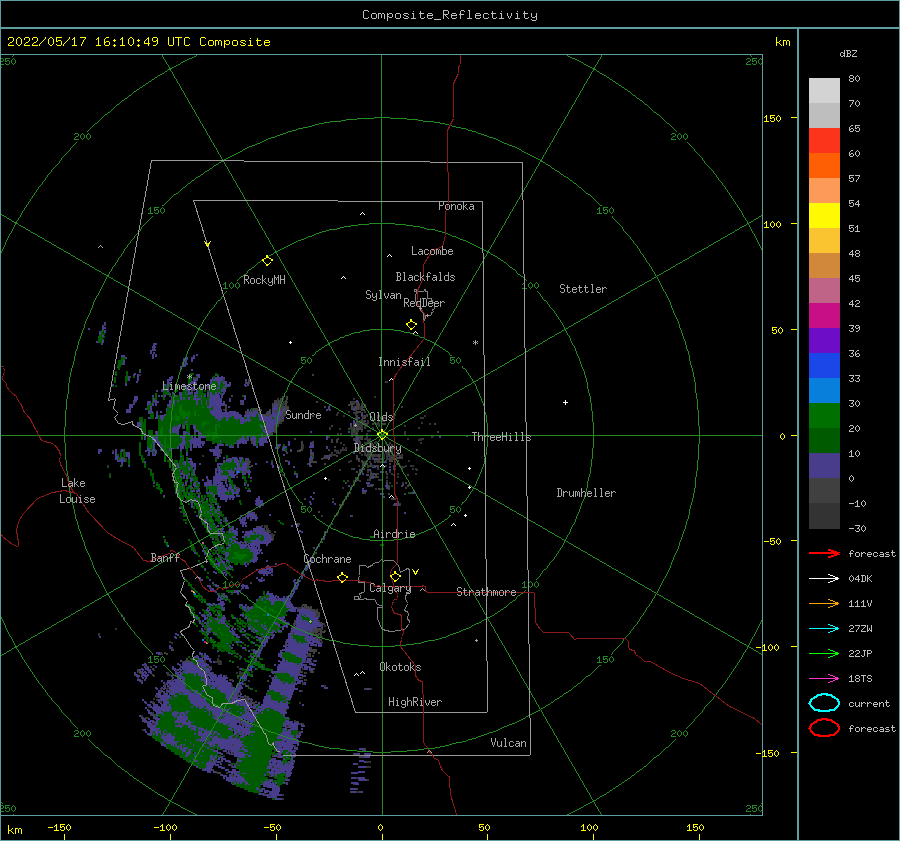Image resolution: width=900 pixels, height=841 pixels.
Task: Click the yellow diamond marker inside Calgary outline
Action: click(x=395, y=576)
